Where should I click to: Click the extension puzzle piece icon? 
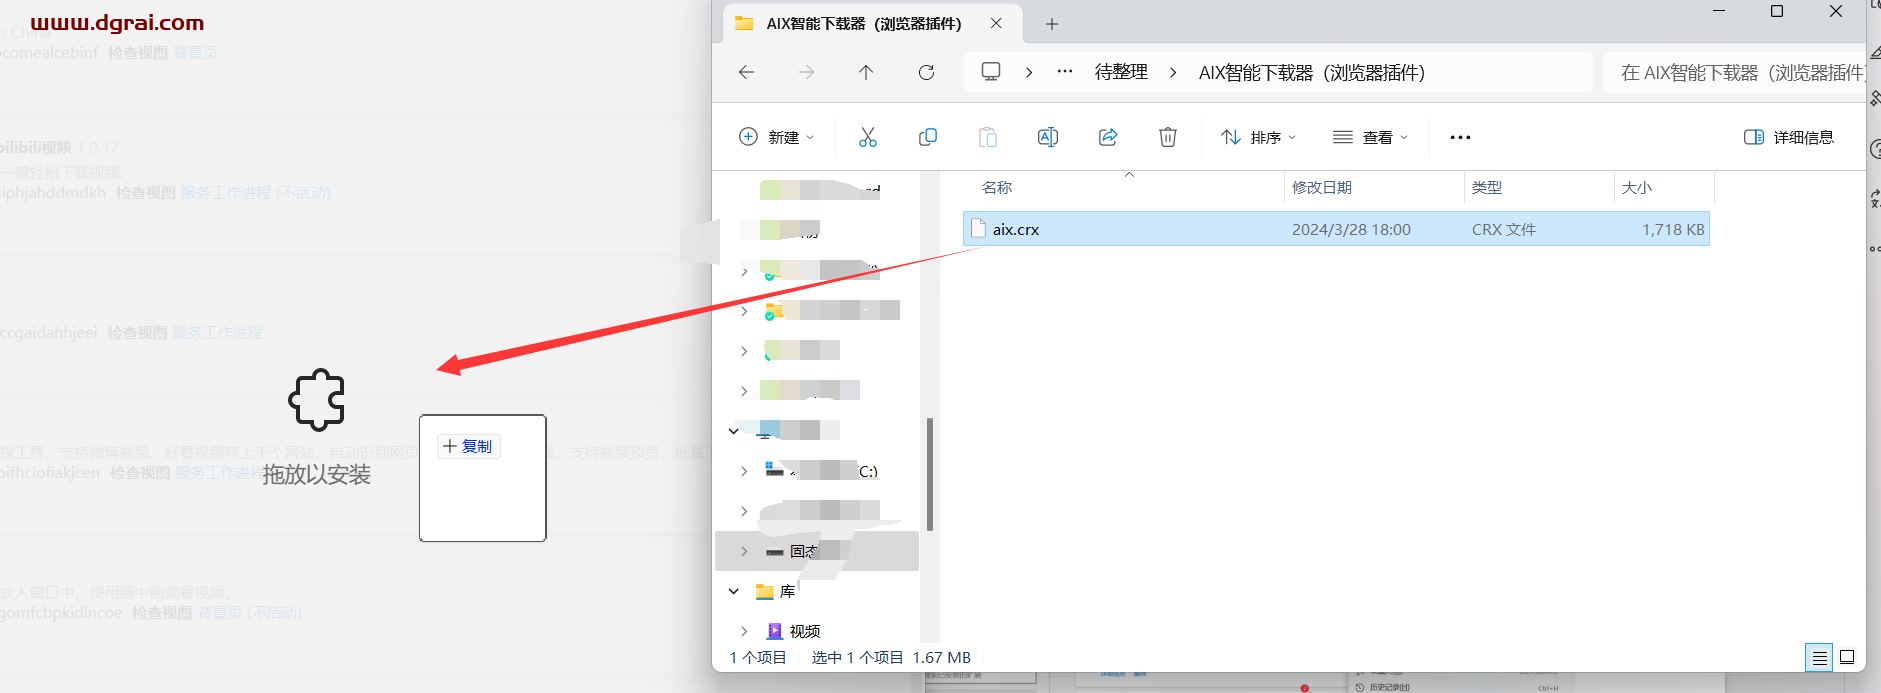[317, 400]
